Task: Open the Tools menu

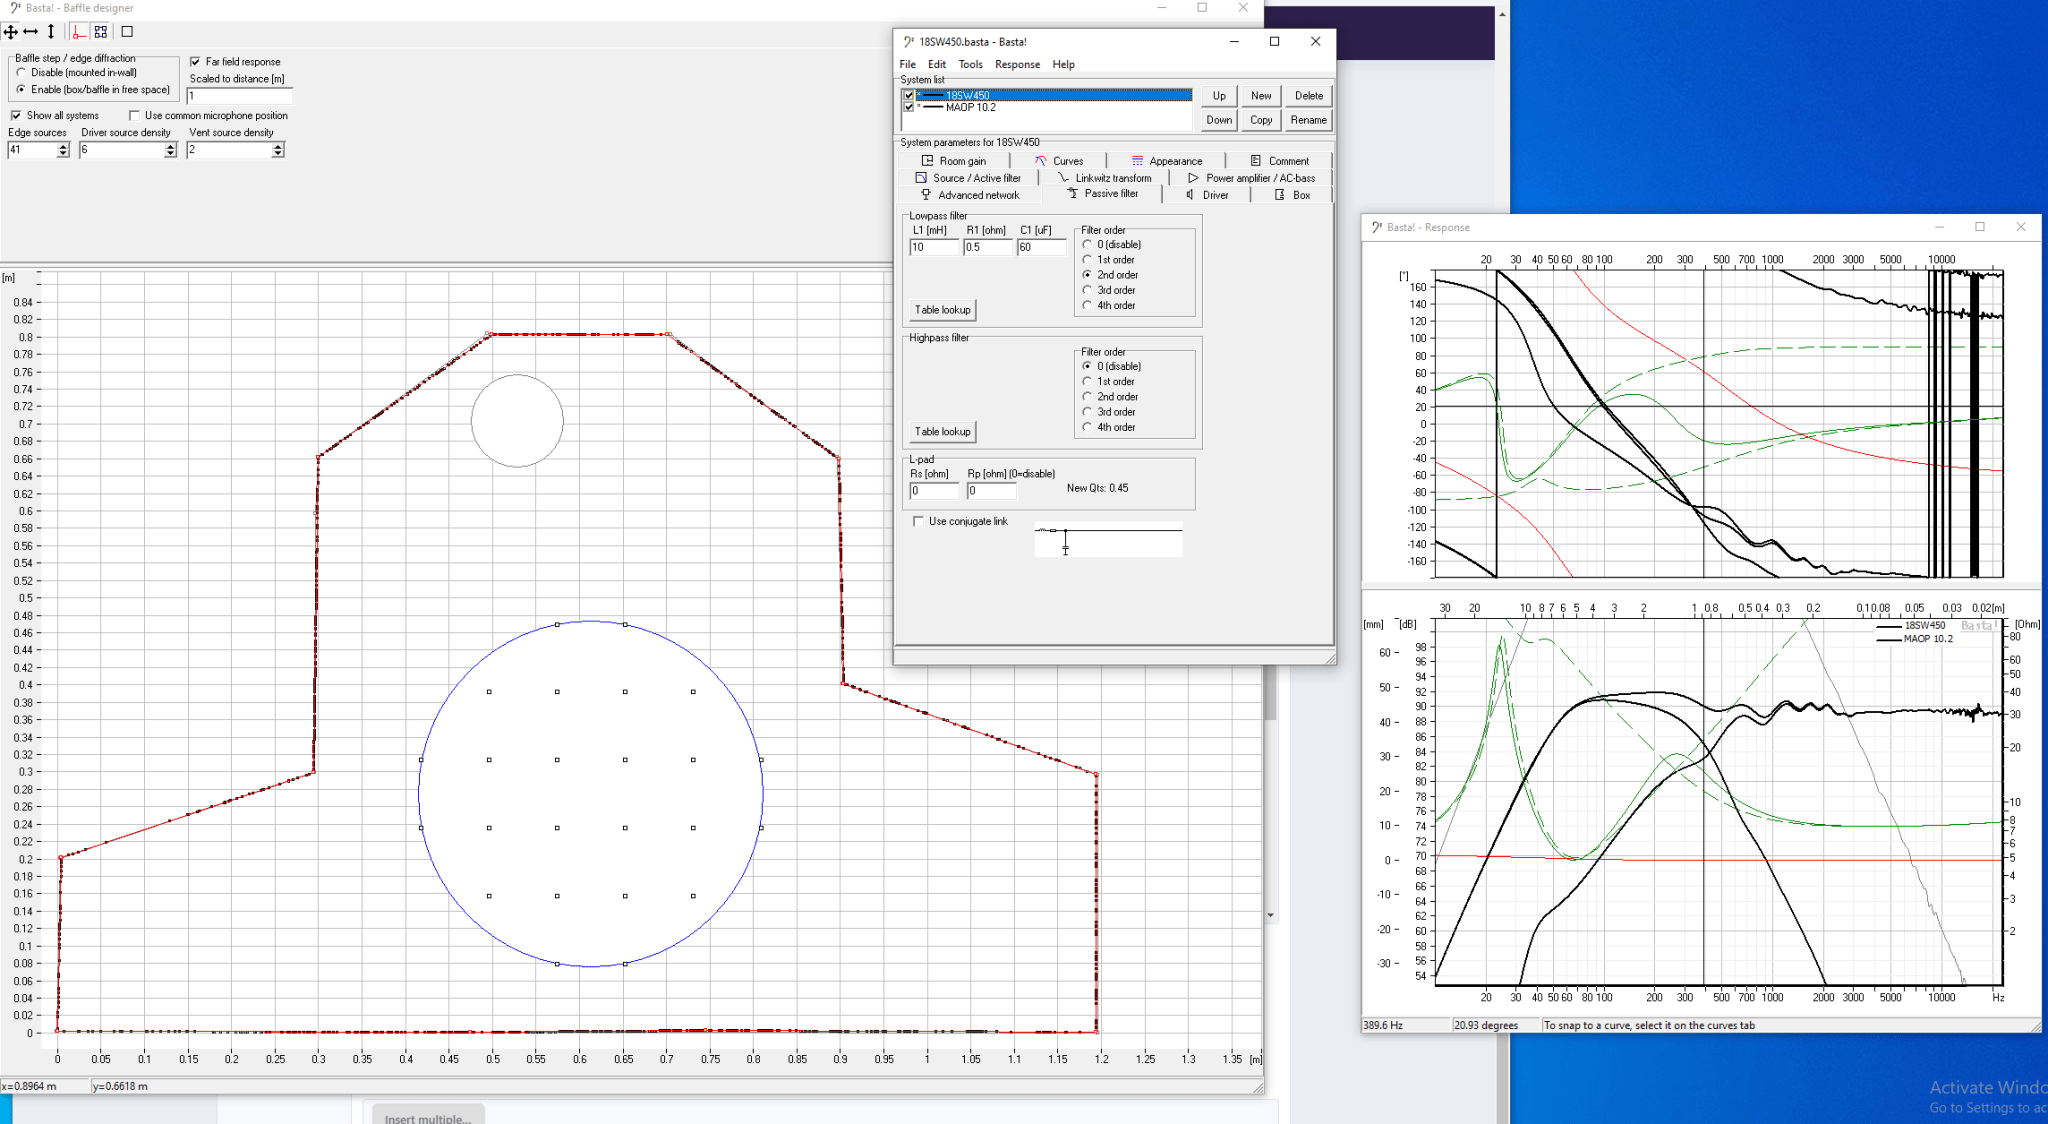Action: [970, 65]
